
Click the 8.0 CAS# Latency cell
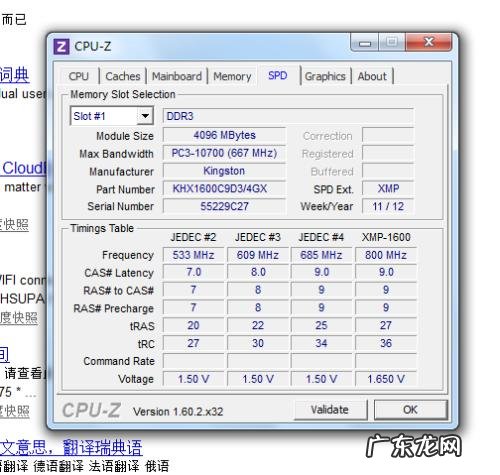258,272
